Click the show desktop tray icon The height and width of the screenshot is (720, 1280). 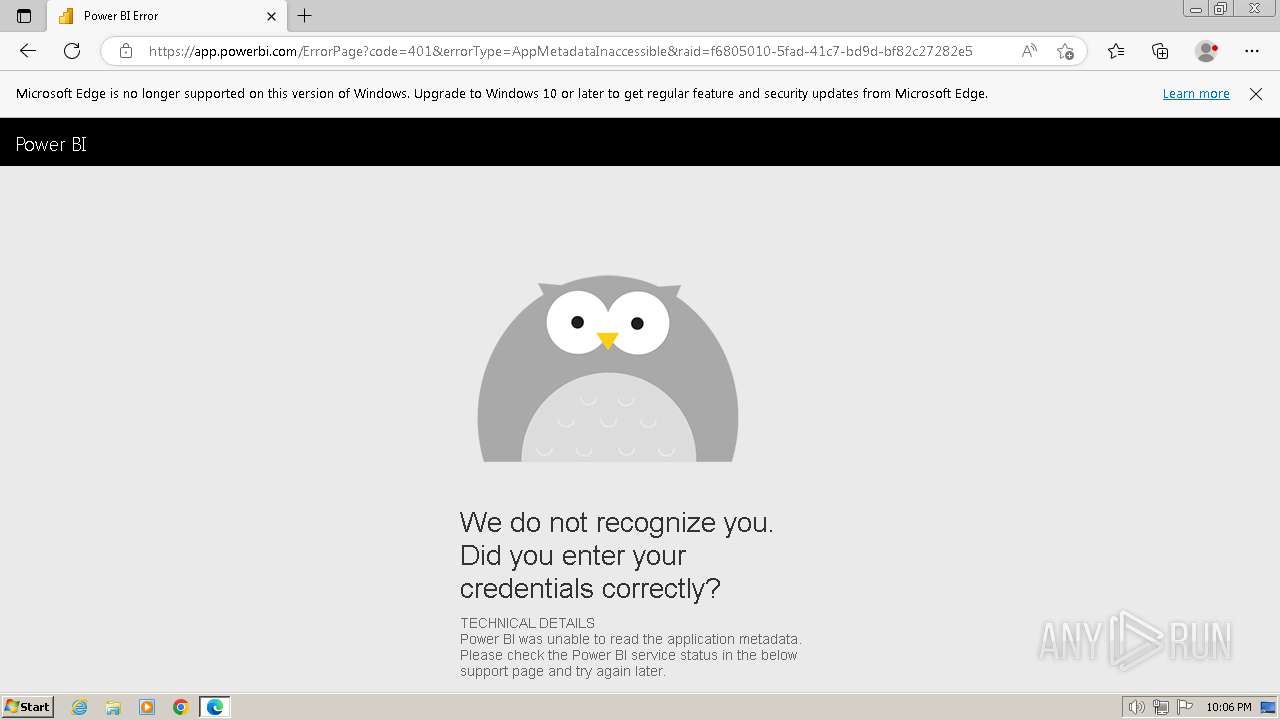click(1268, 707)
